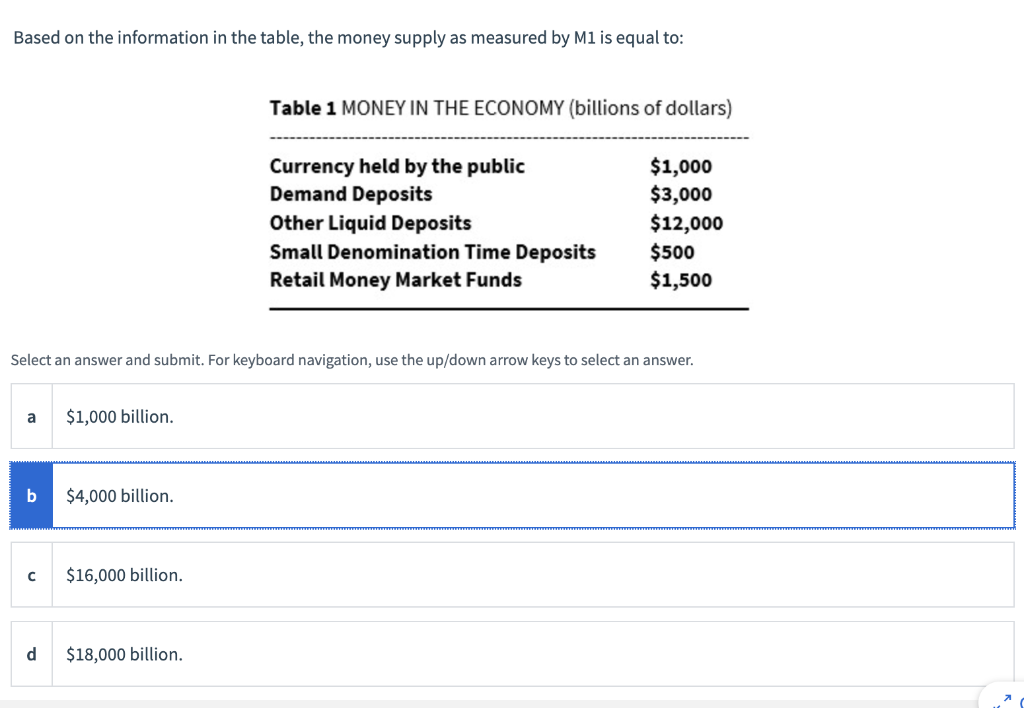Click the letter badge for answer d
The width and height of the screenshot is (1024, 708).
coord(30,654)
